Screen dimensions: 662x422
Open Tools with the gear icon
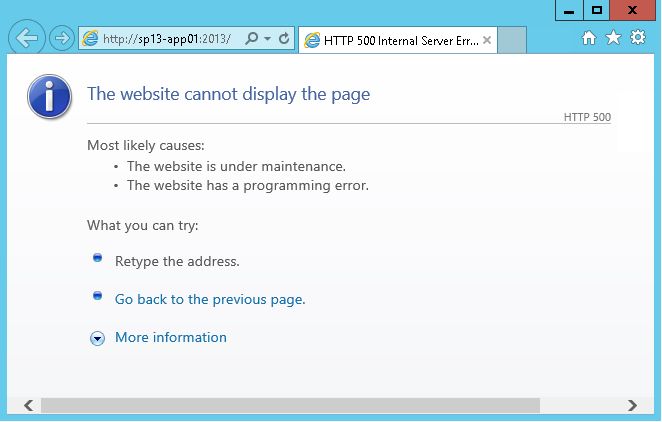[638, 38]
